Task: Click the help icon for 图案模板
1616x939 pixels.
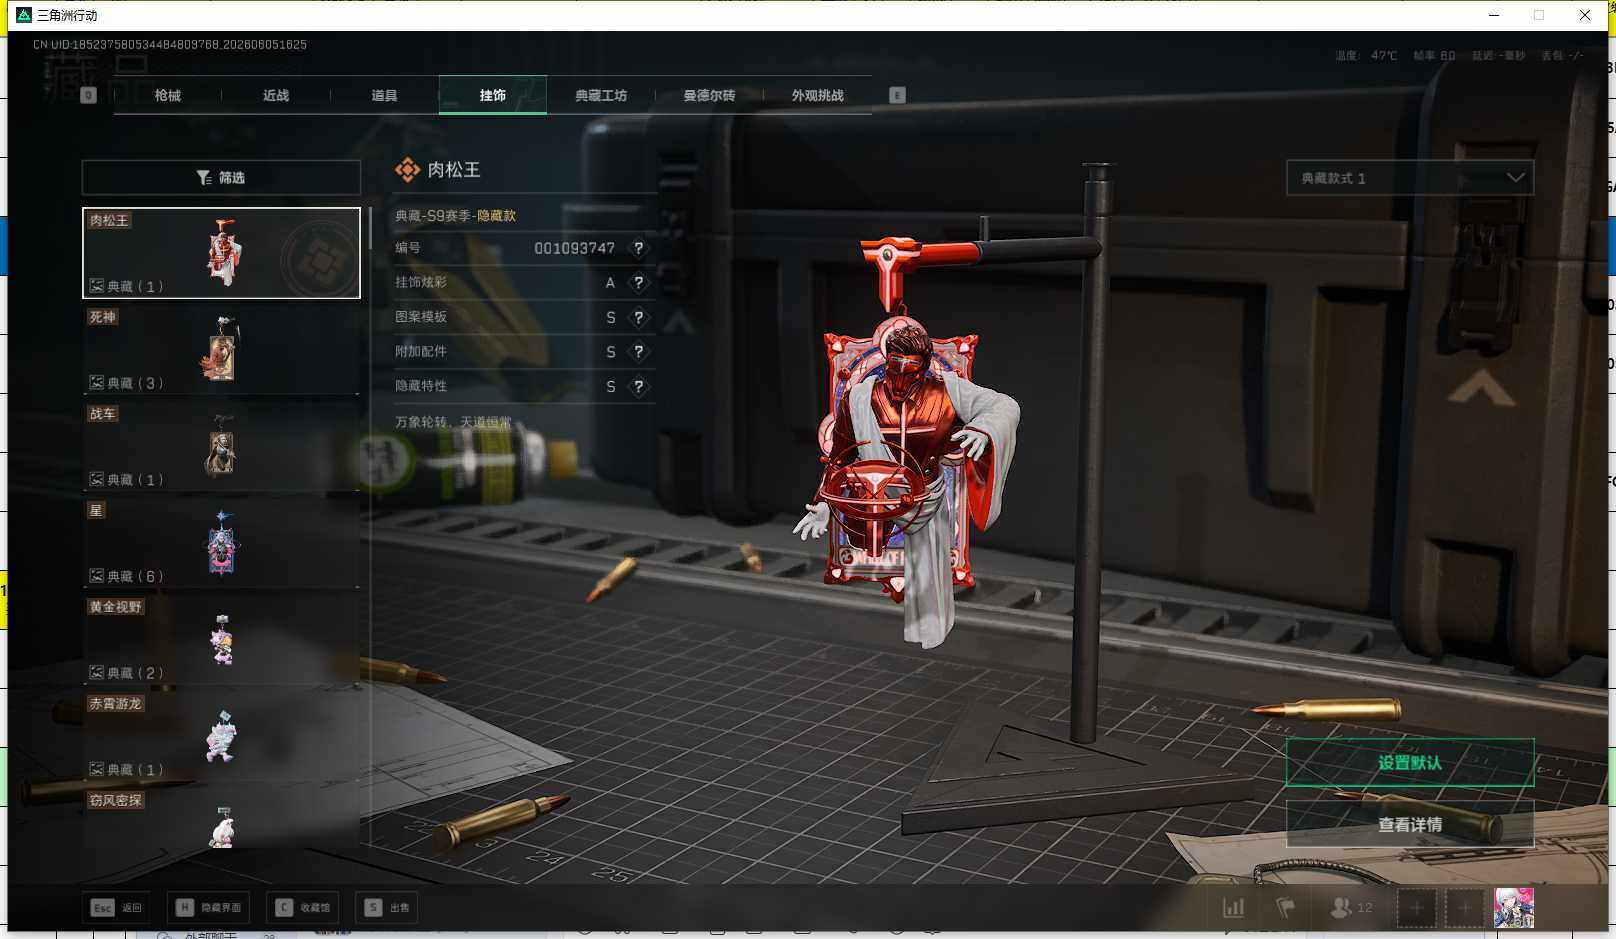Action: (638, 317)
